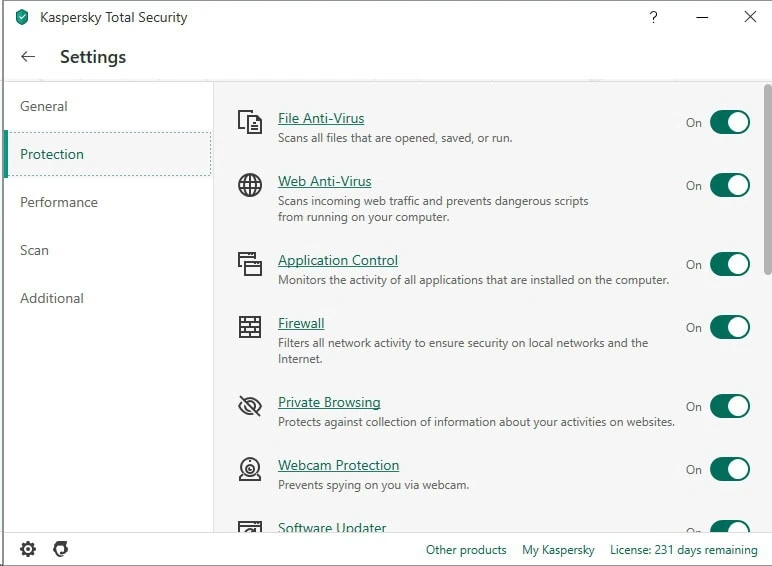The image size is (772, 566).
Task: Click the Web Anti-Virus globe icon
Action: (249, 185)
